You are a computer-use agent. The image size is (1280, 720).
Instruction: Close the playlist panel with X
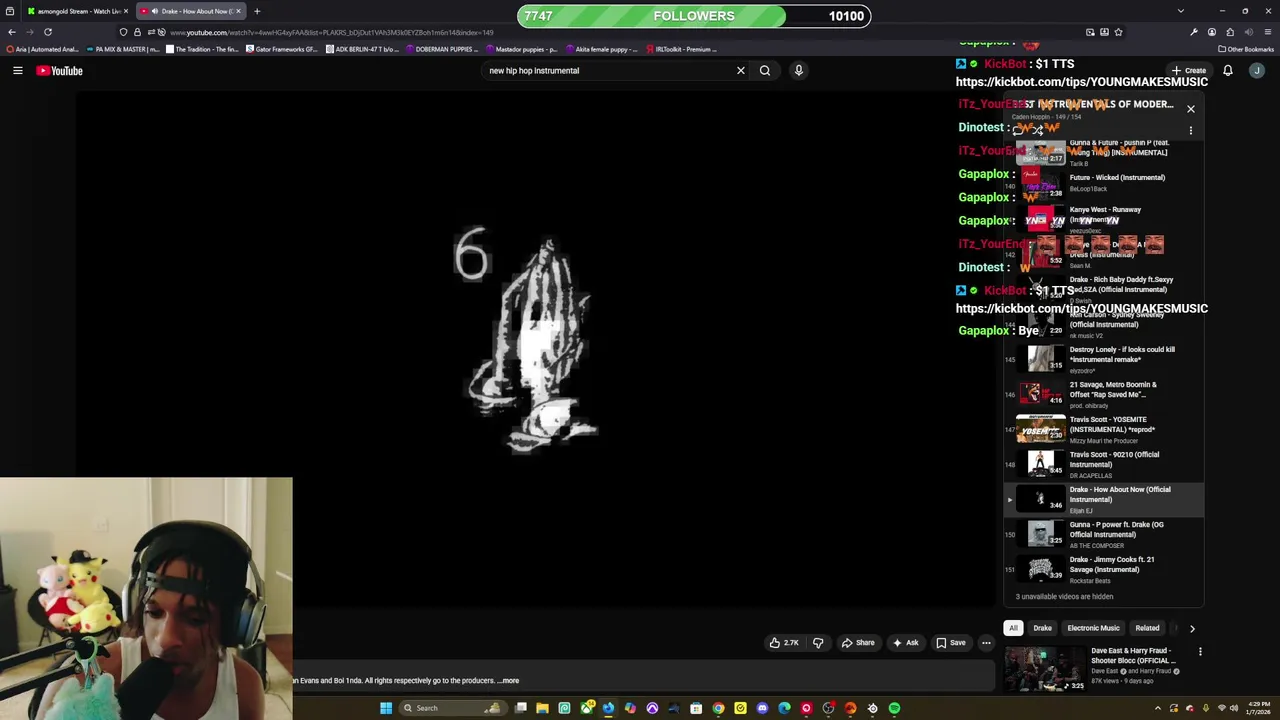point(1191,109)
